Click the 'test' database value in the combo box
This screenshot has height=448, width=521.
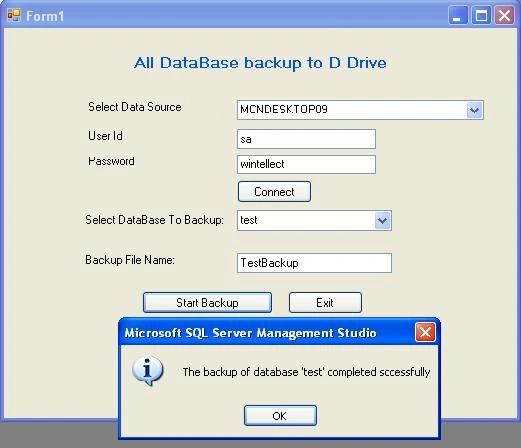click(x=249, y=220)
